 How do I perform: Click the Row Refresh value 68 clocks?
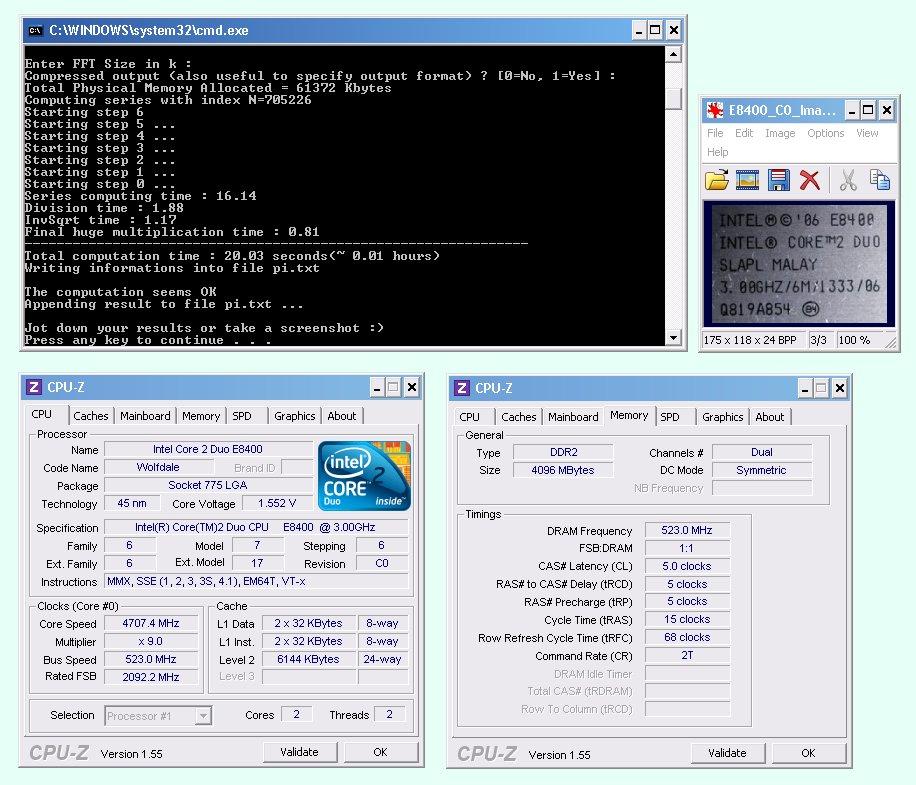coord(687,638)
